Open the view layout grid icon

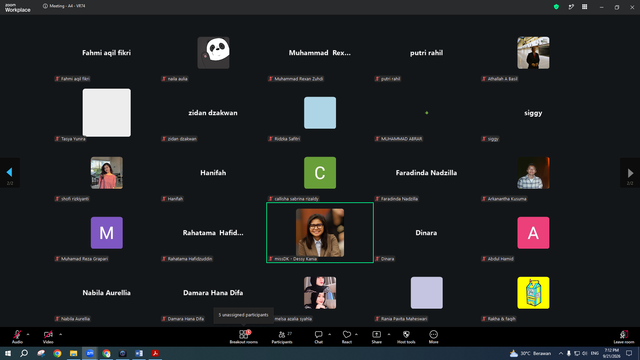pos(584,7)
